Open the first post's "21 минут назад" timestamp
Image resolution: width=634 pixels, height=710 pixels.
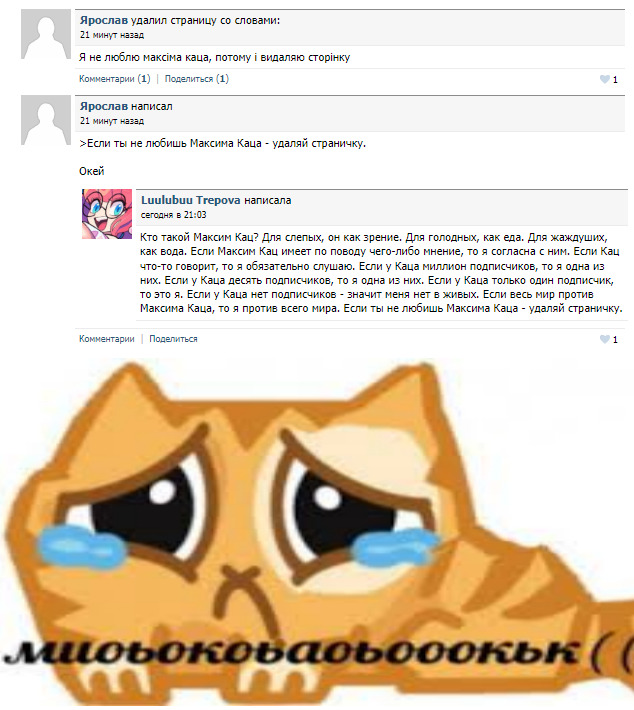(112, 35)
